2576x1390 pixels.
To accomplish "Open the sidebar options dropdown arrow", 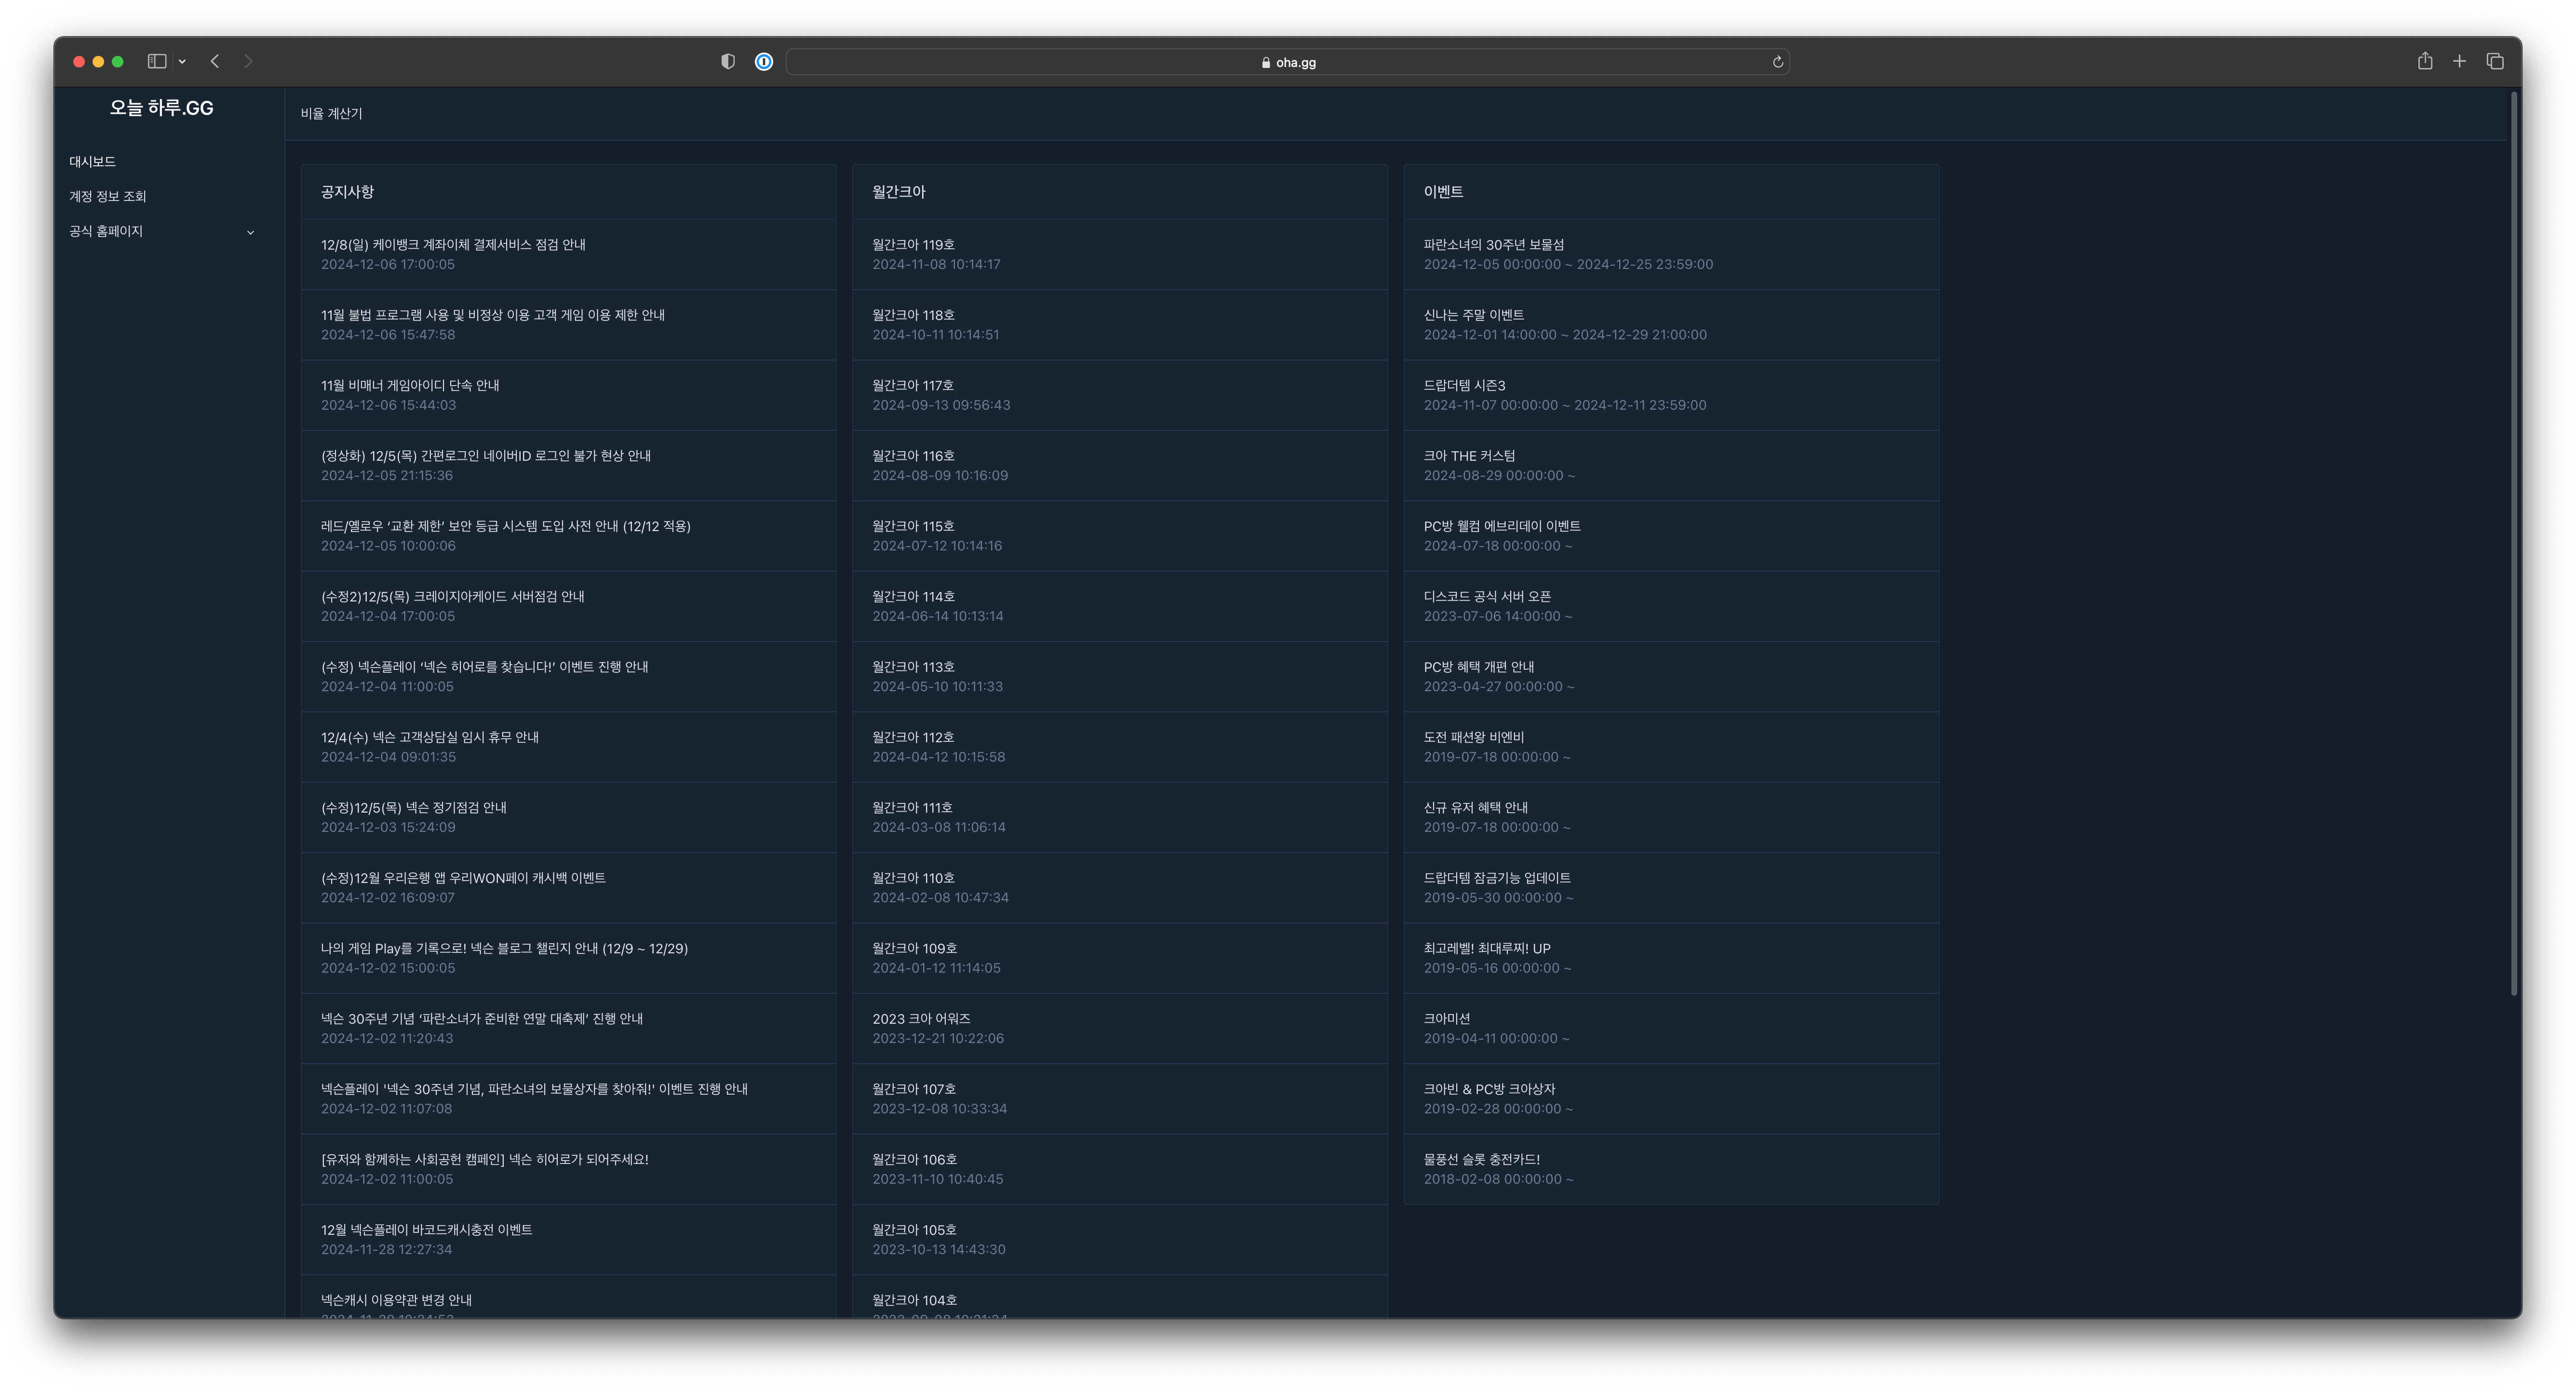I will (x=182, y=62).
